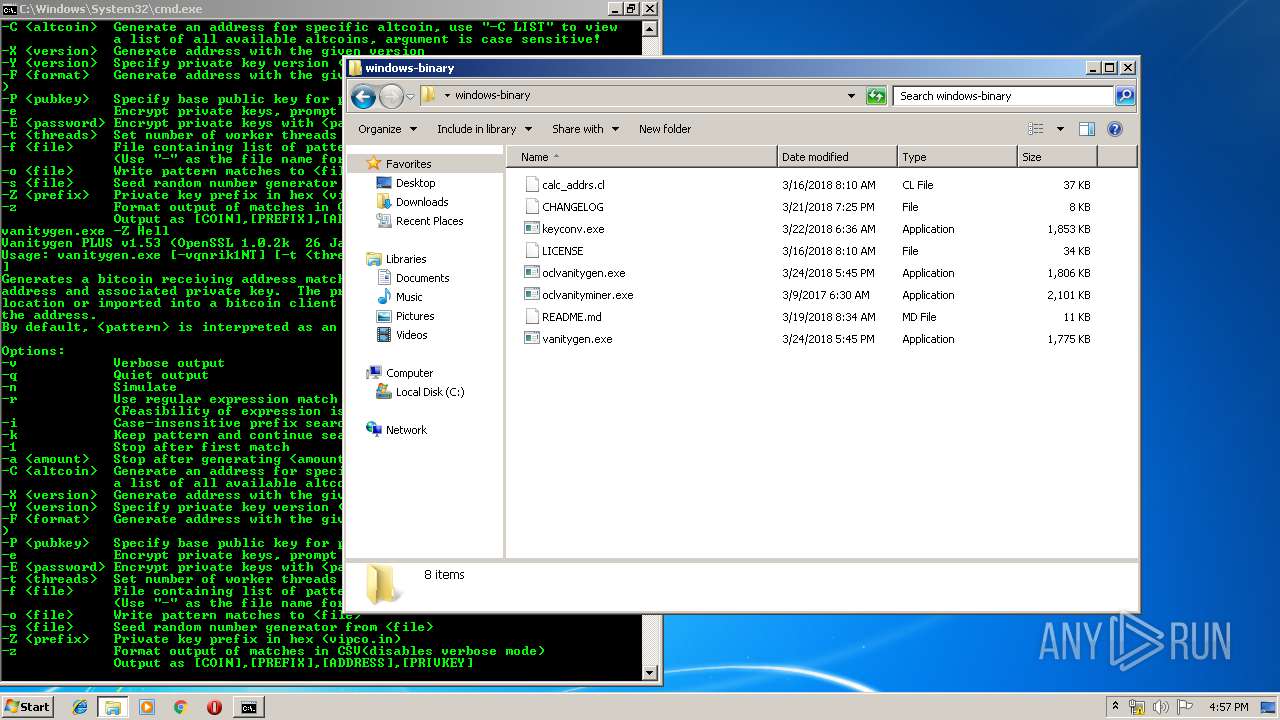The height and width of the screenshot is (720, 1280).
Task: Toggle the preview pane icon
Action: (1087, 129)
